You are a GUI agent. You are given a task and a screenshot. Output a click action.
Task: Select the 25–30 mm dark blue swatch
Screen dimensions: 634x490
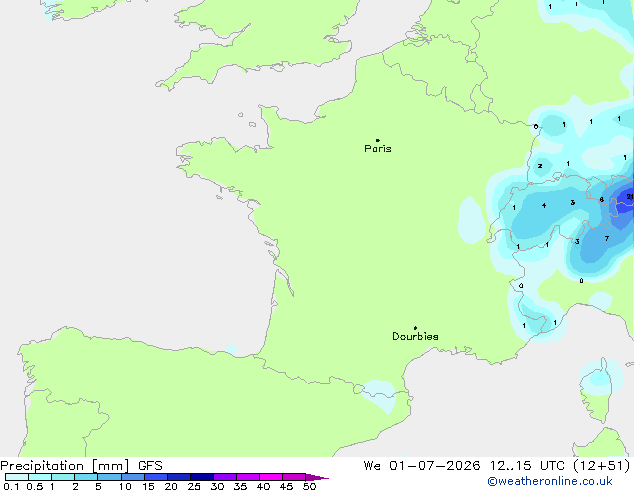(x=202, y=477)
